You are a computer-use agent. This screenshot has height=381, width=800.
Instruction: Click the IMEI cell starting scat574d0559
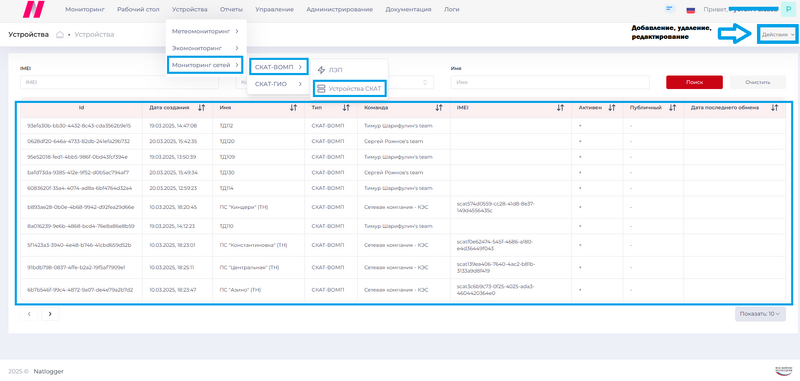click(x=496, y=207)
